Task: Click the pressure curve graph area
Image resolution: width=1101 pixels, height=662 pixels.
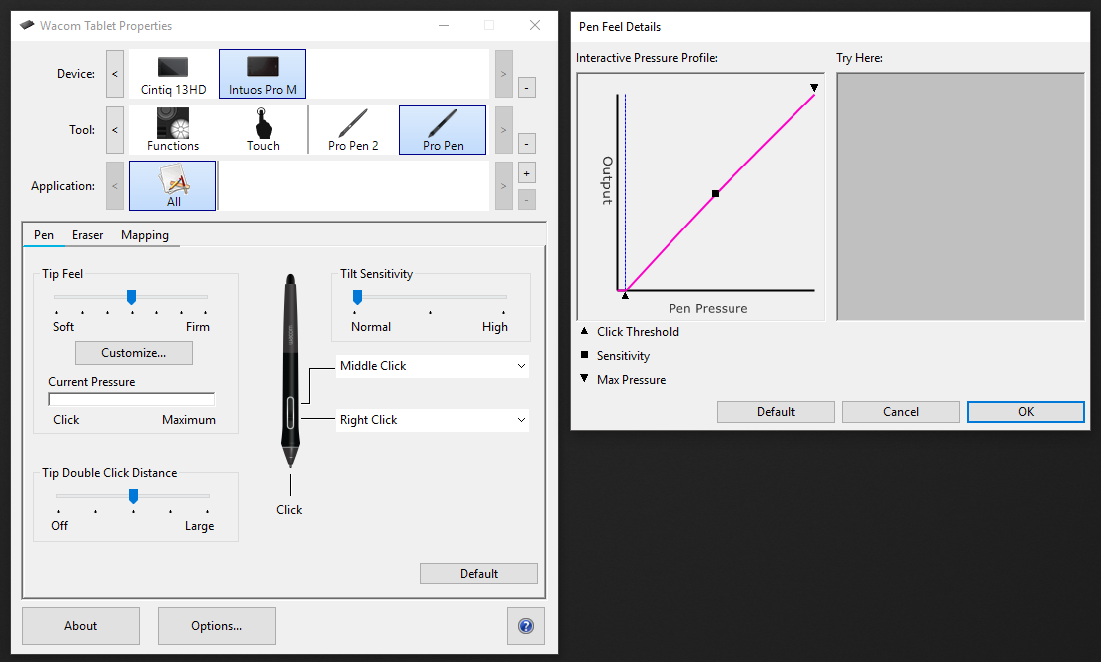Action: (701, 197)
